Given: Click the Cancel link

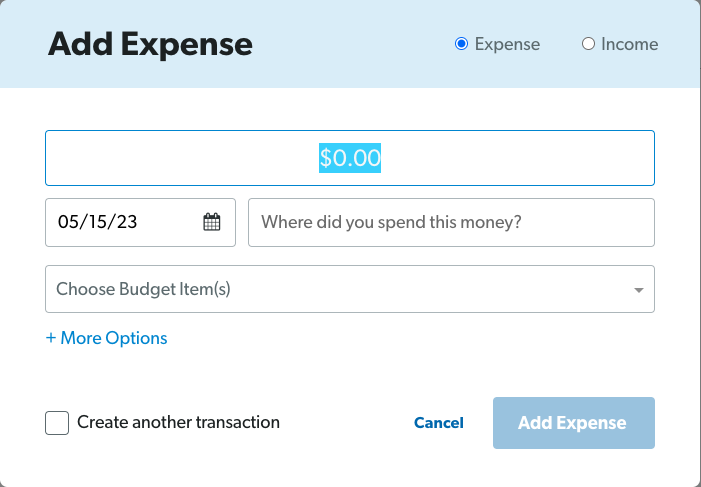Looking at the screenshot, I should pyautogui.click(x=439, y=423).
